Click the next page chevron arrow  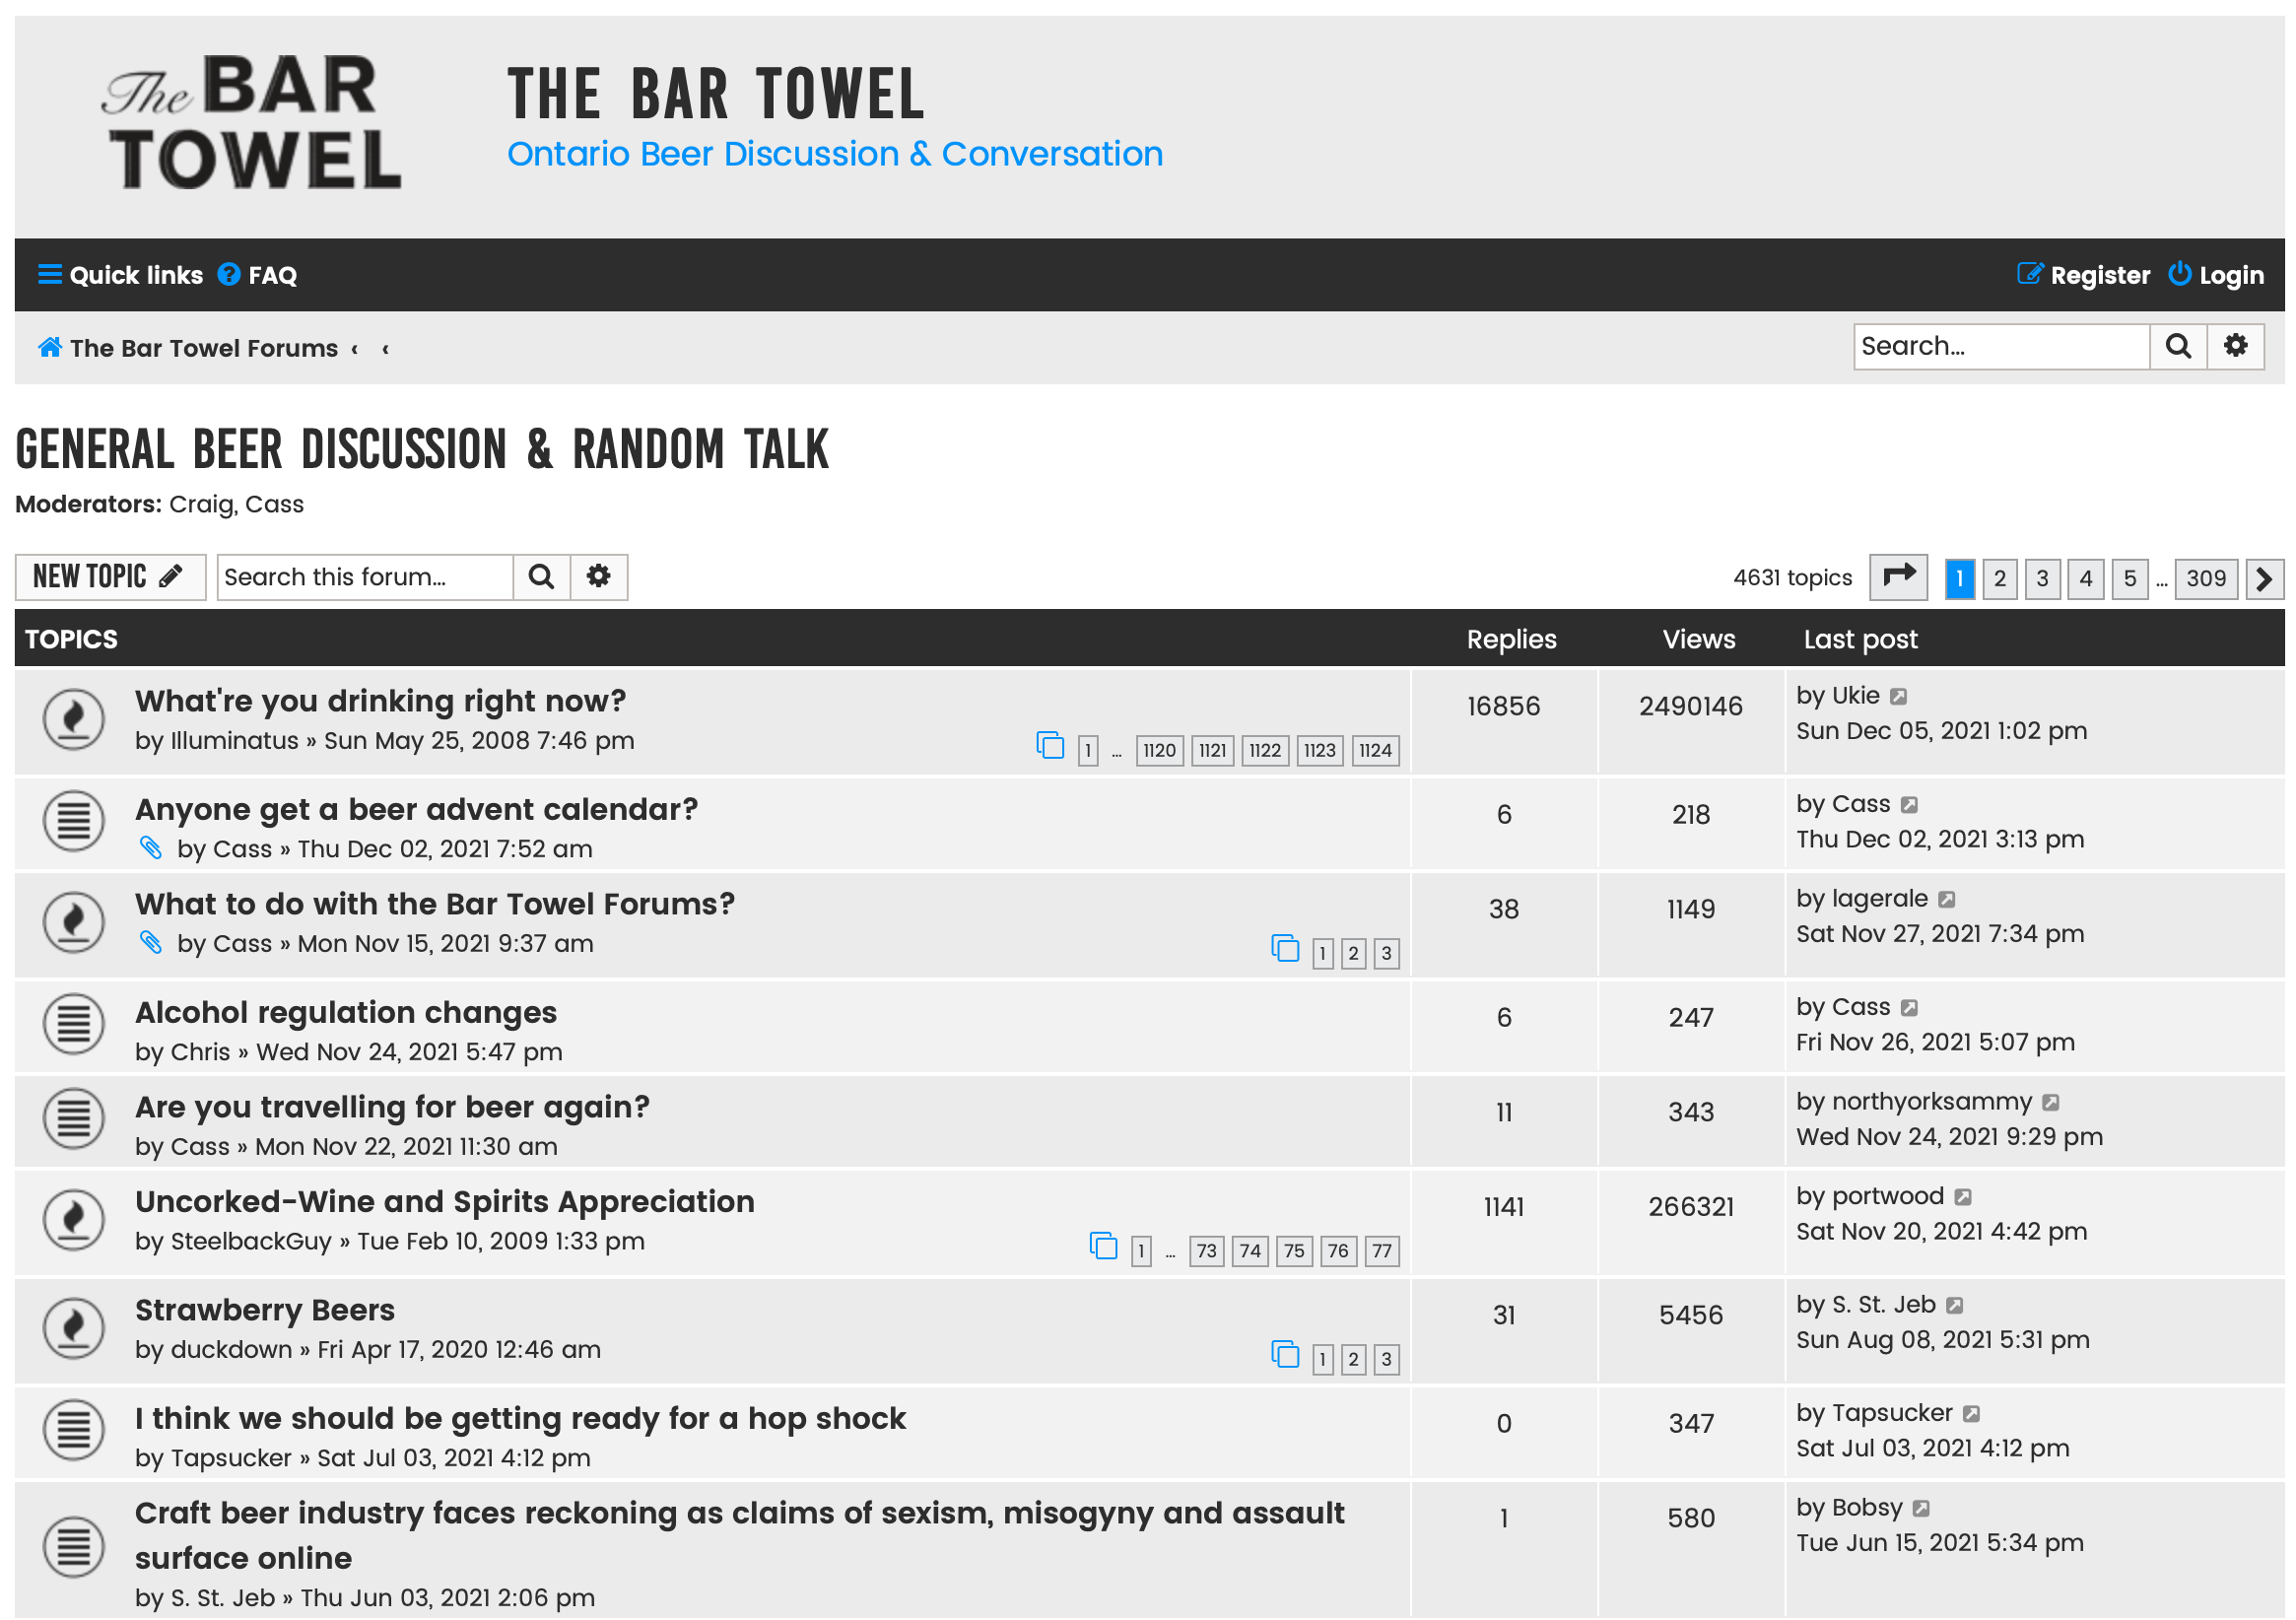point(2265,579)
